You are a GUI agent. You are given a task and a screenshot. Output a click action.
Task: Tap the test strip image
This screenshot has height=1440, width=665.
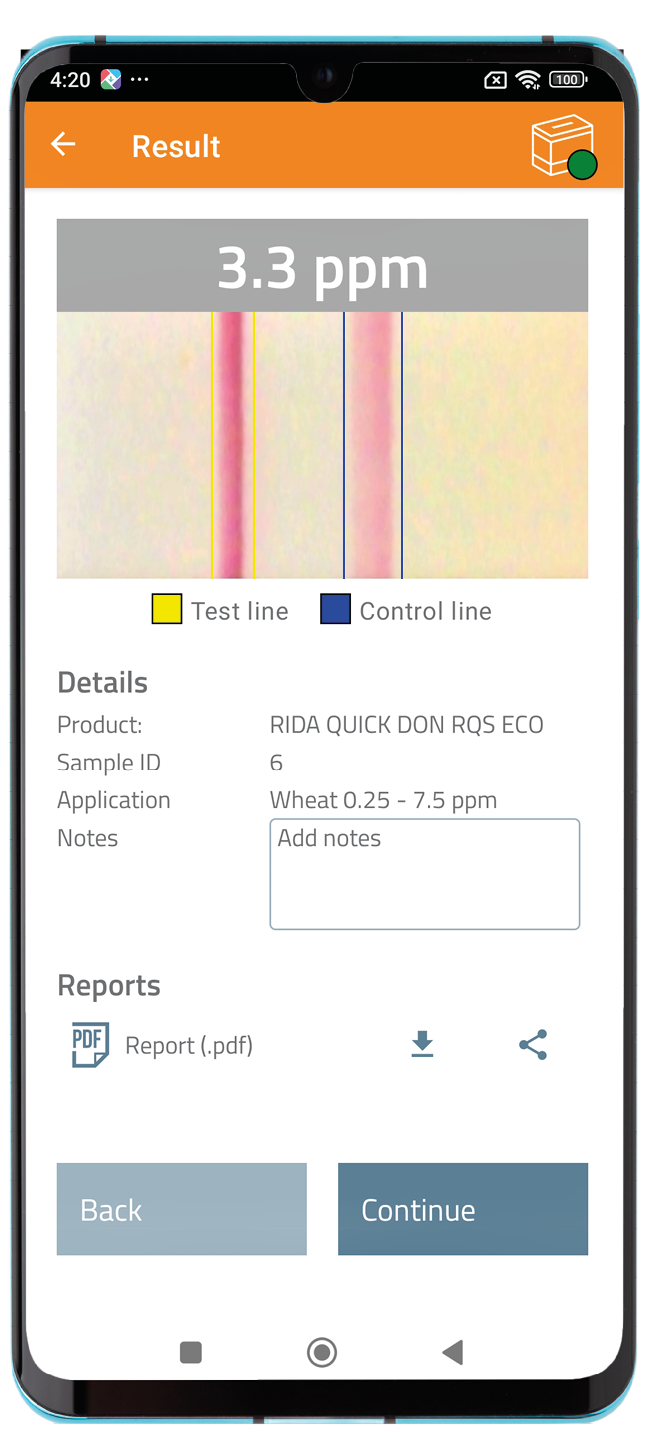(322, 445)
